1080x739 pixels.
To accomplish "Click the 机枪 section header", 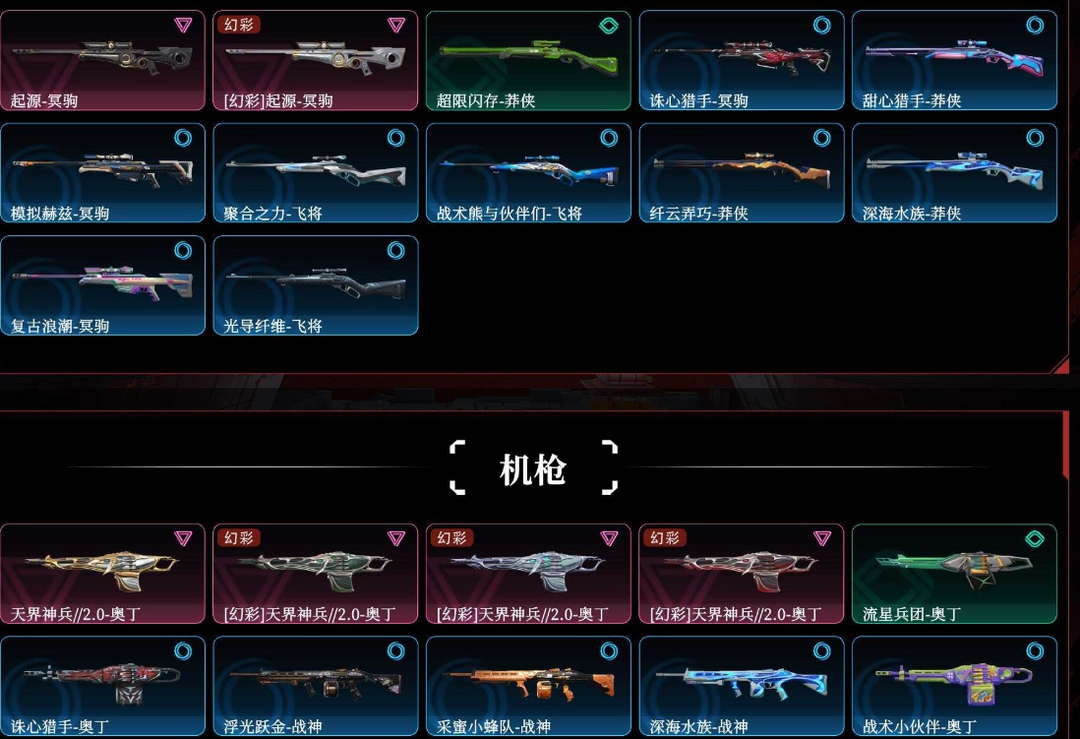I will [x=533, y=470].
